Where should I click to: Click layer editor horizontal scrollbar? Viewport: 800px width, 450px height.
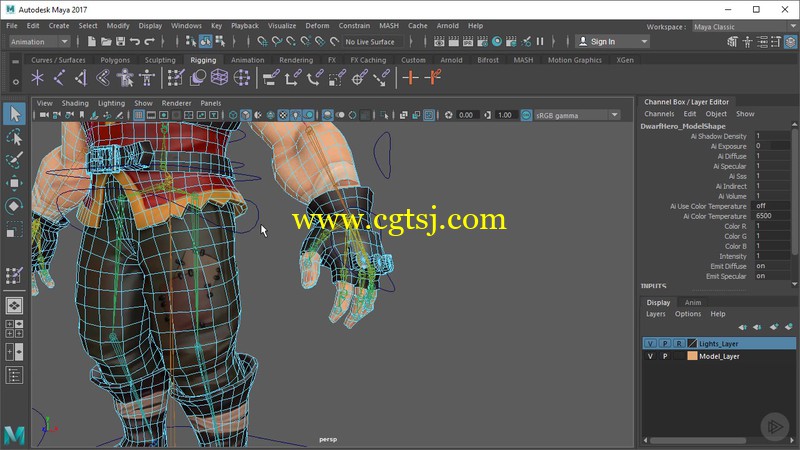point(697,440)
